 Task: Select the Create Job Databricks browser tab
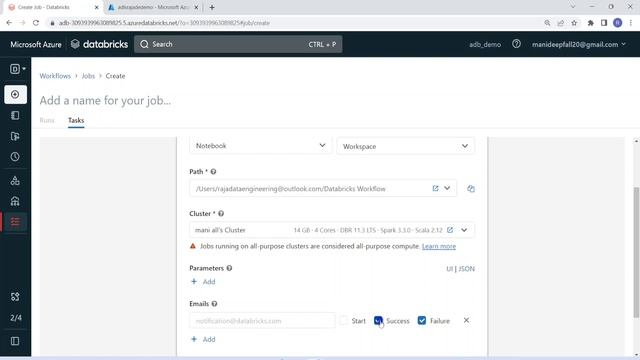53,7
